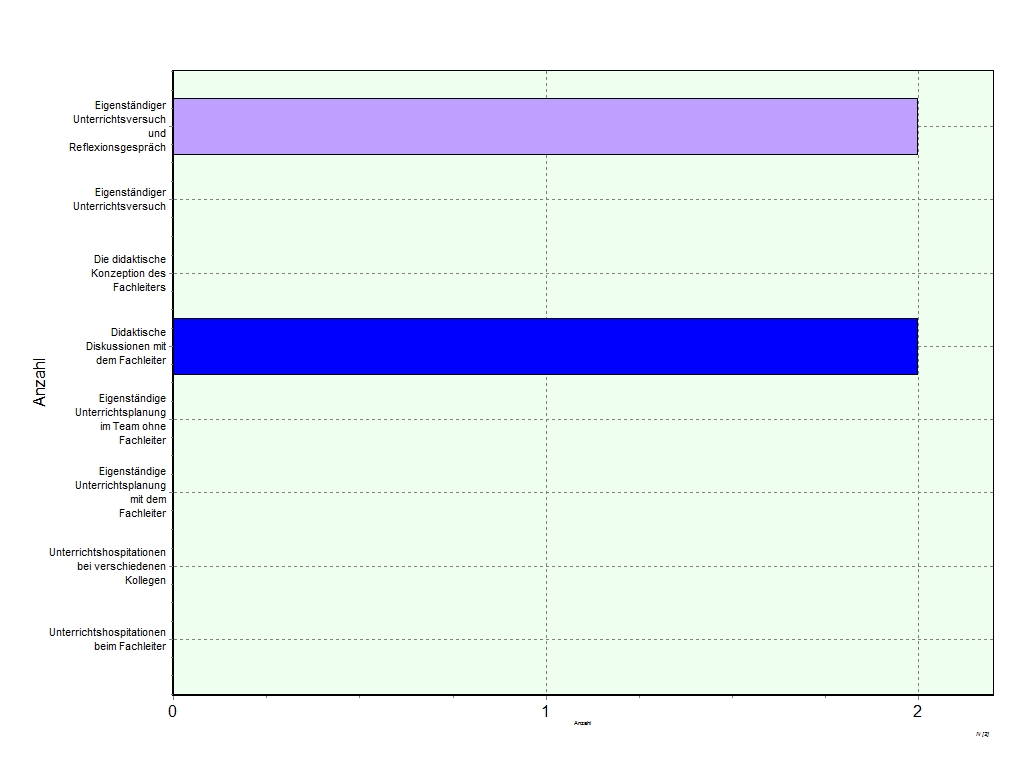
Task: Click dashed gridline in 'Die didaktische Konzeption' row
Action: click(x=400, y=273)
